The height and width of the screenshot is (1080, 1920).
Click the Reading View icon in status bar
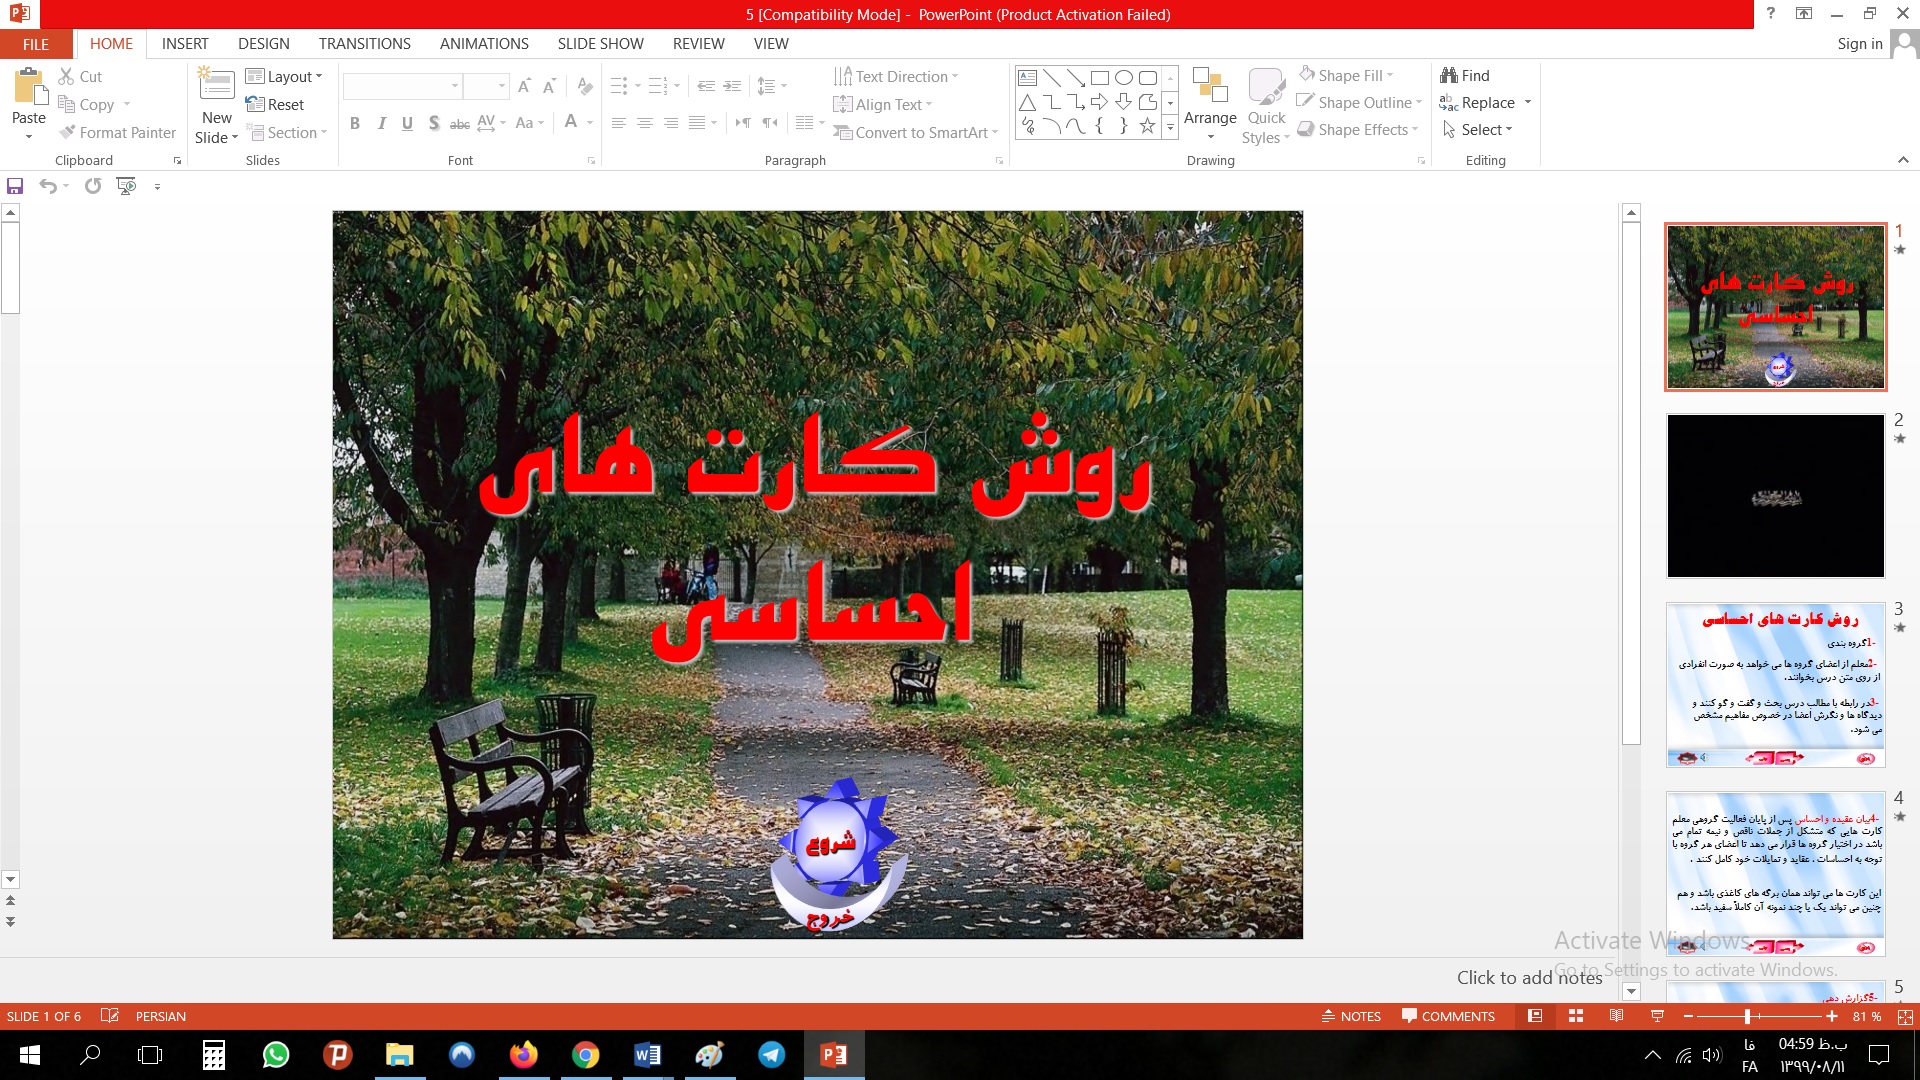pos(1616,1016)
